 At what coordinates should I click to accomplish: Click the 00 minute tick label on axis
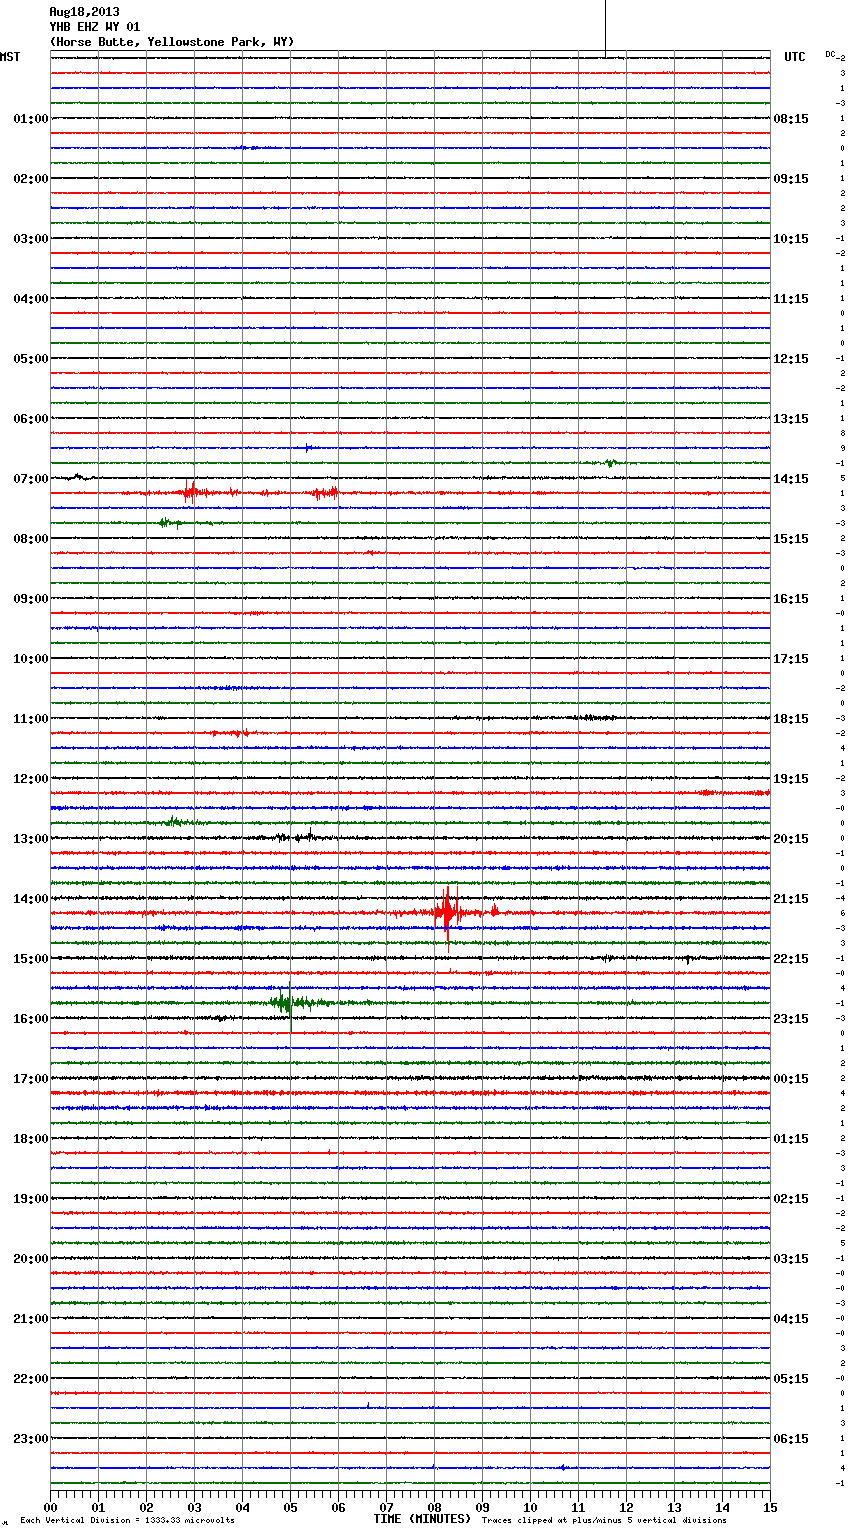click(50, 1508)
